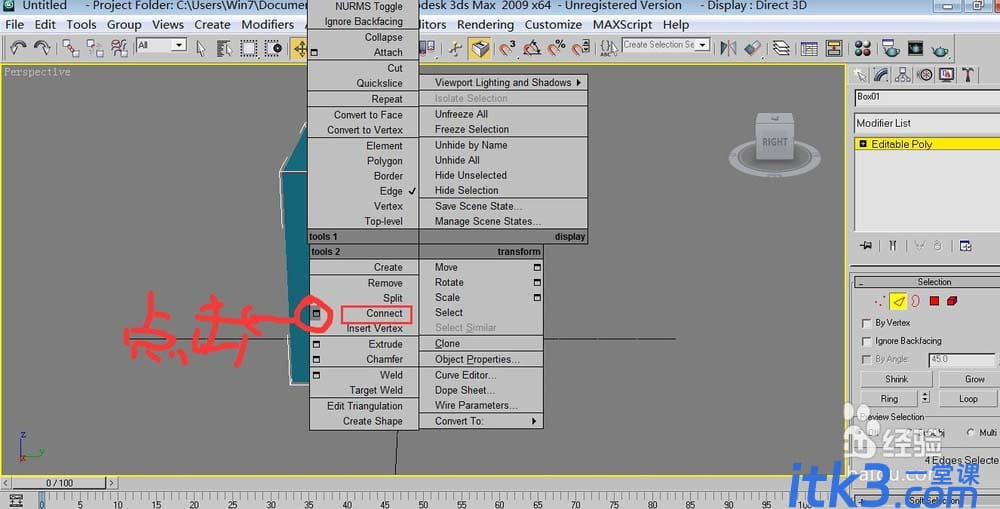Click Rectangular Selection Region icon
The height and width of the screenshot is (509, 1000).
[249, 48]
